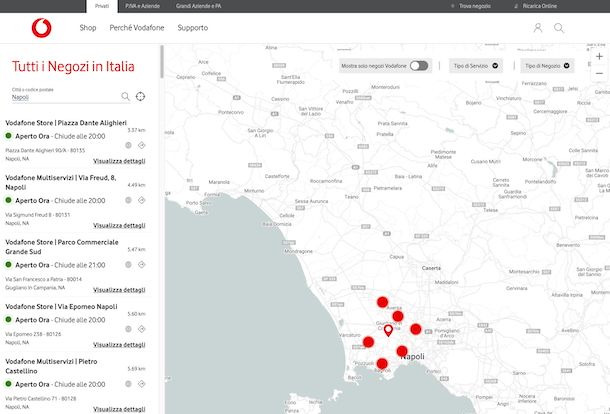This screenshot has height=414, width=610.
Task: Open the Tipo di Negozio dropdown
Action: click(x=548, y=66)
